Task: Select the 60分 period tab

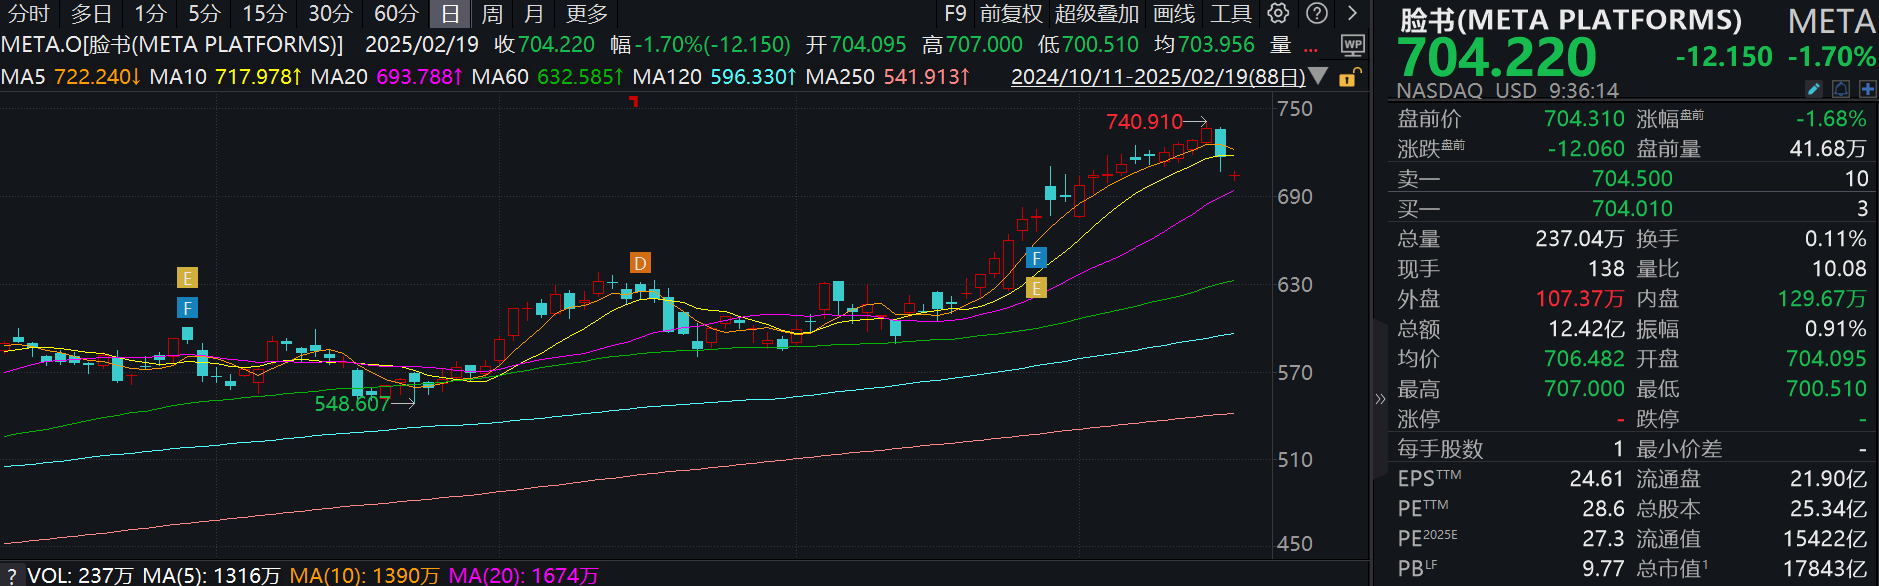Action: (x=396, y=14)
